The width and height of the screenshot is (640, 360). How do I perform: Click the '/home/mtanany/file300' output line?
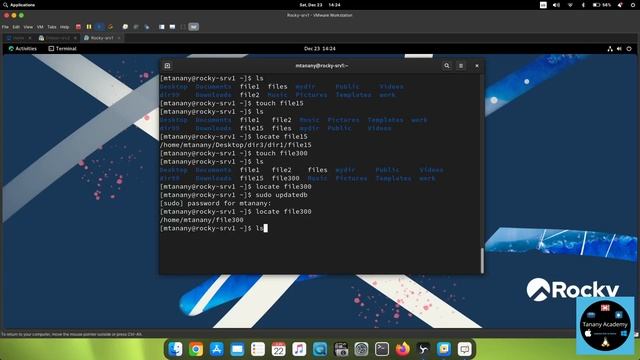tap(202, 220)
